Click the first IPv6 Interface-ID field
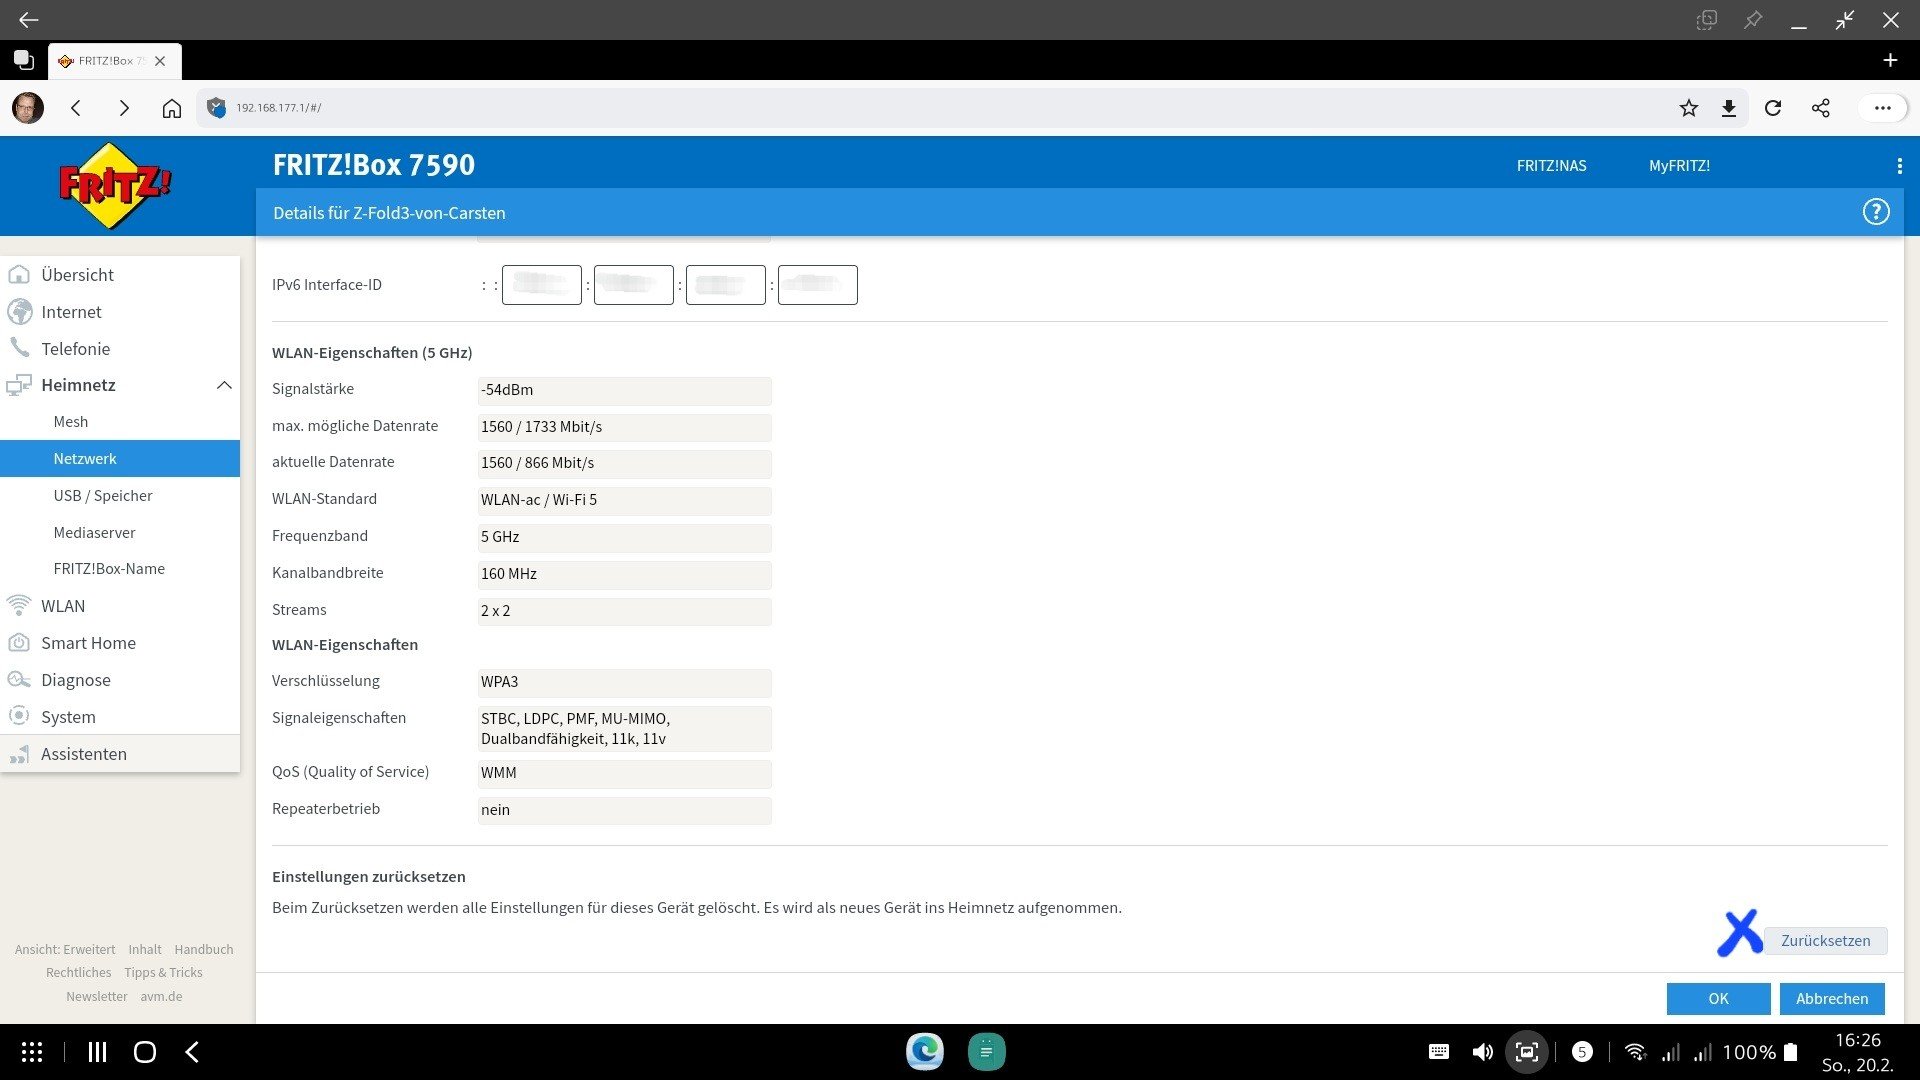Screen dimensions: 1920x1080 pyautogui.click(x=542, y=285)
